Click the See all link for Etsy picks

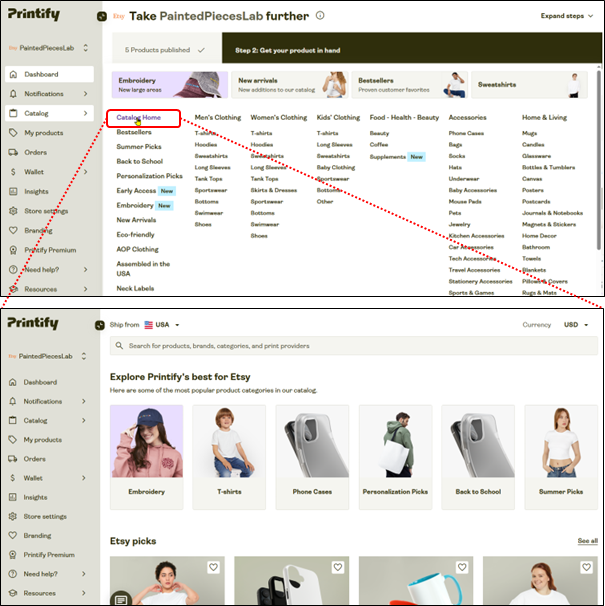click(x=587, y=541)
